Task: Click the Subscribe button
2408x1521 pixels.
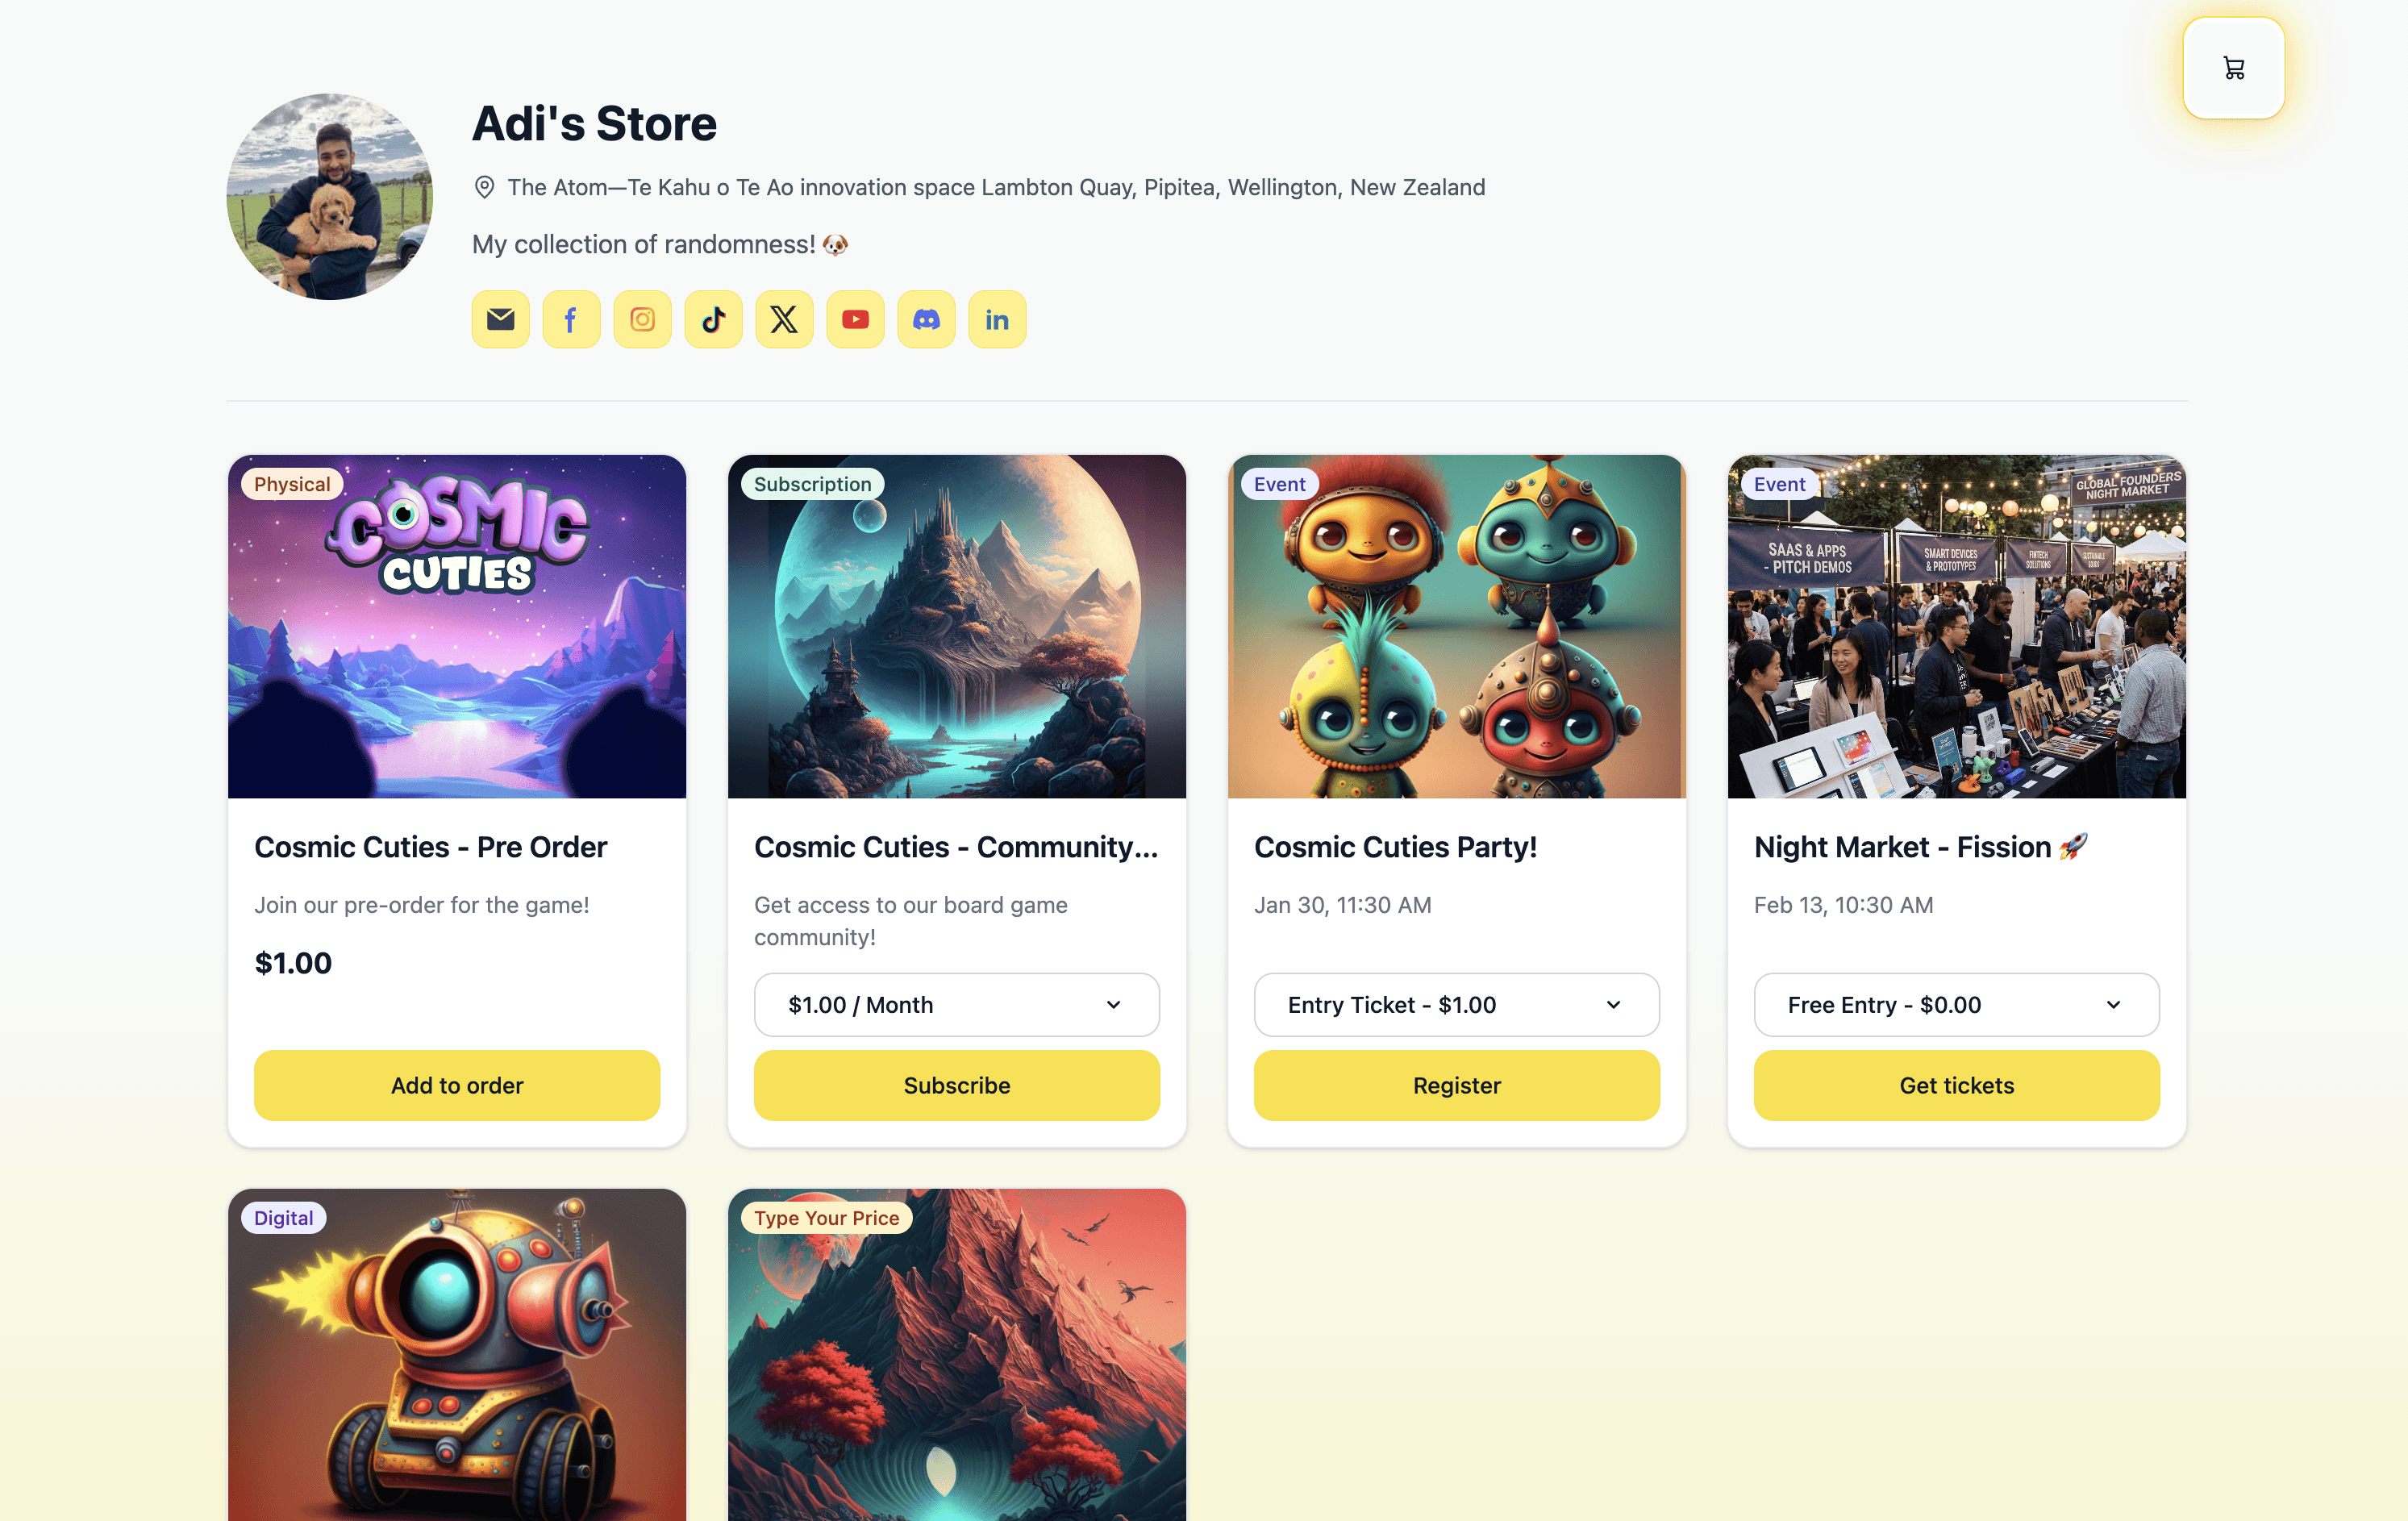Action: (956, 1085)
